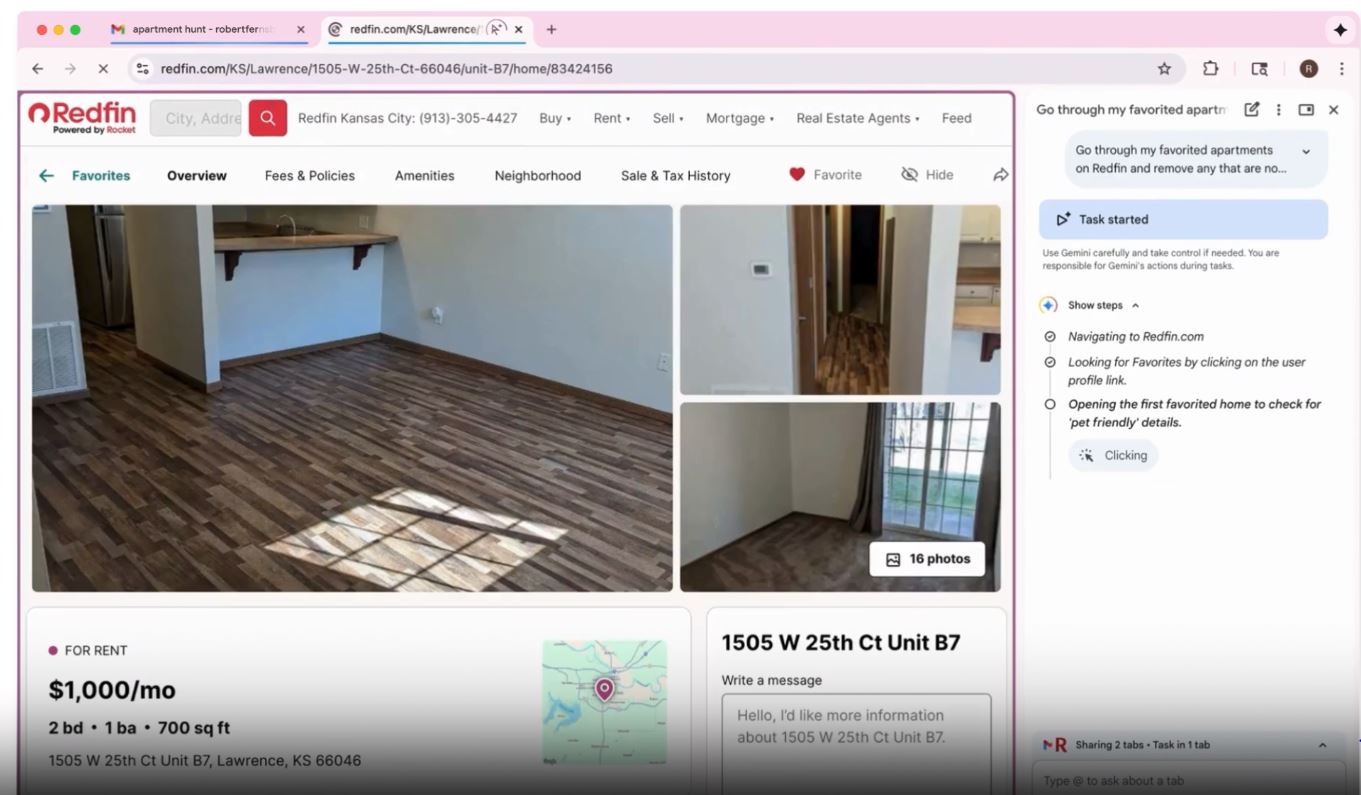Image resolution: width=1361 pixels, height=795 pixels.
Task: Click the Gemini sparkle icon beside Show steps
Action: pos(1048,305)
